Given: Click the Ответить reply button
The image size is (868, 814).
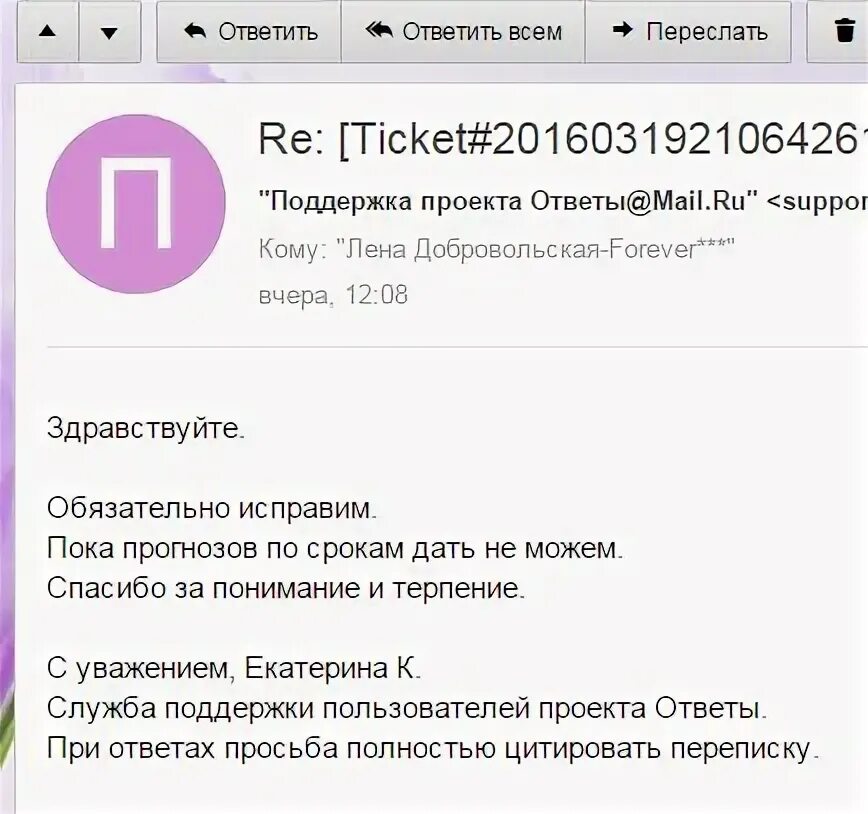Looking at the screenshot, I should pos(250,32).
